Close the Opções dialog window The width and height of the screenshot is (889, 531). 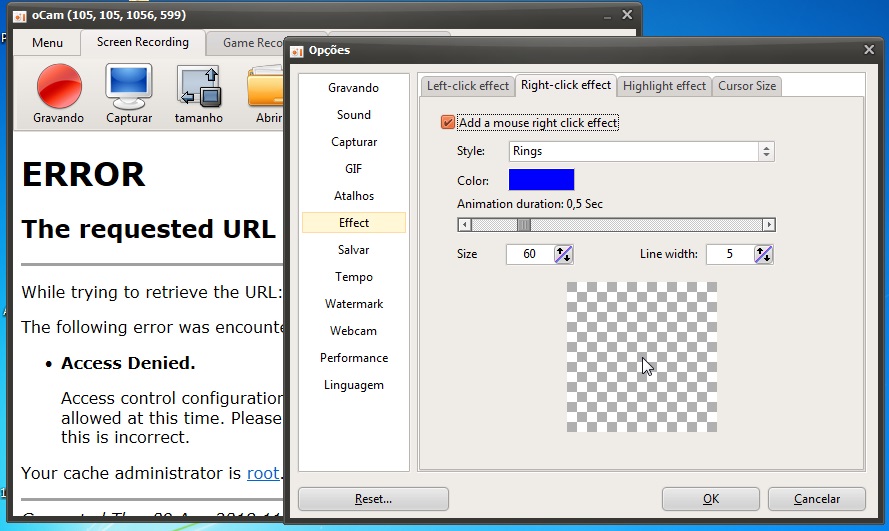pos(868,49)
